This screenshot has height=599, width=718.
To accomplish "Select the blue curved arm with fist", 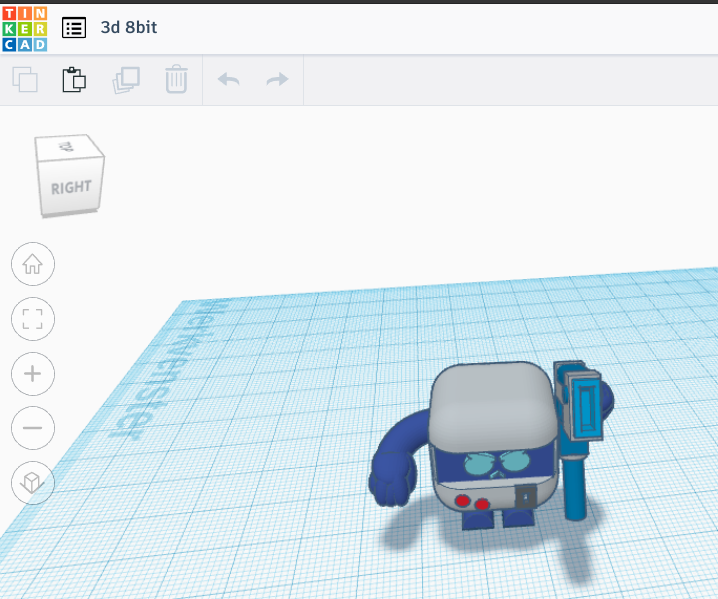I will (x=396, y=458).
